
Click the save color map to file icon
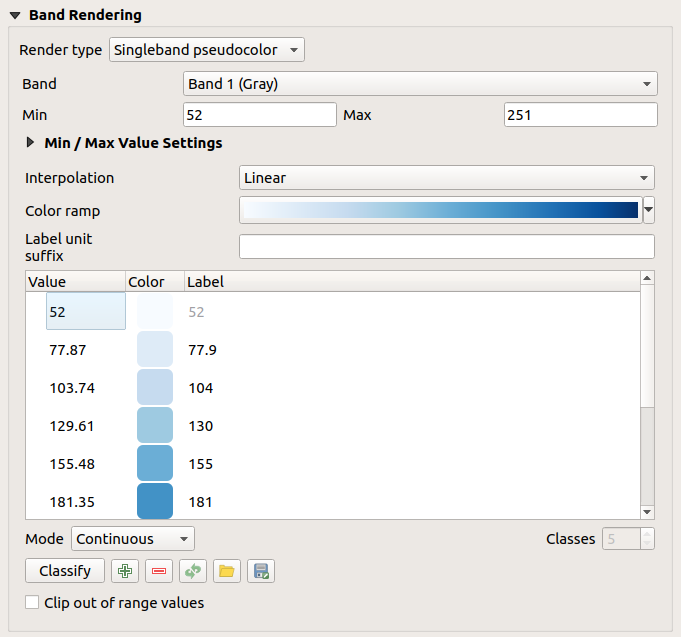click(260, 571)
